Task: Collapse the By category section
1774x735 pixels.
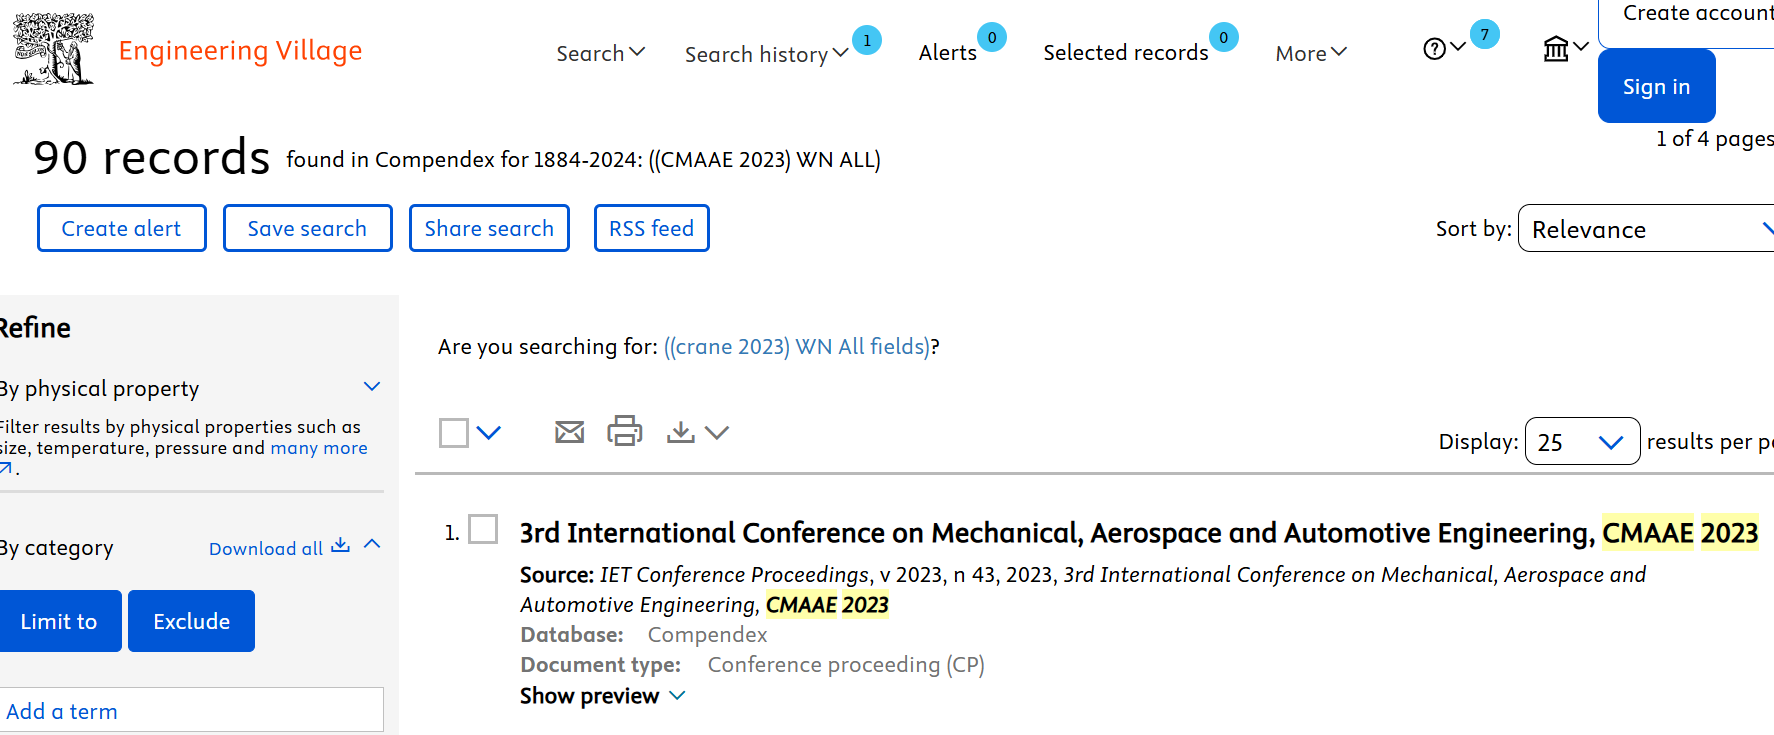Action: [372, 545]
